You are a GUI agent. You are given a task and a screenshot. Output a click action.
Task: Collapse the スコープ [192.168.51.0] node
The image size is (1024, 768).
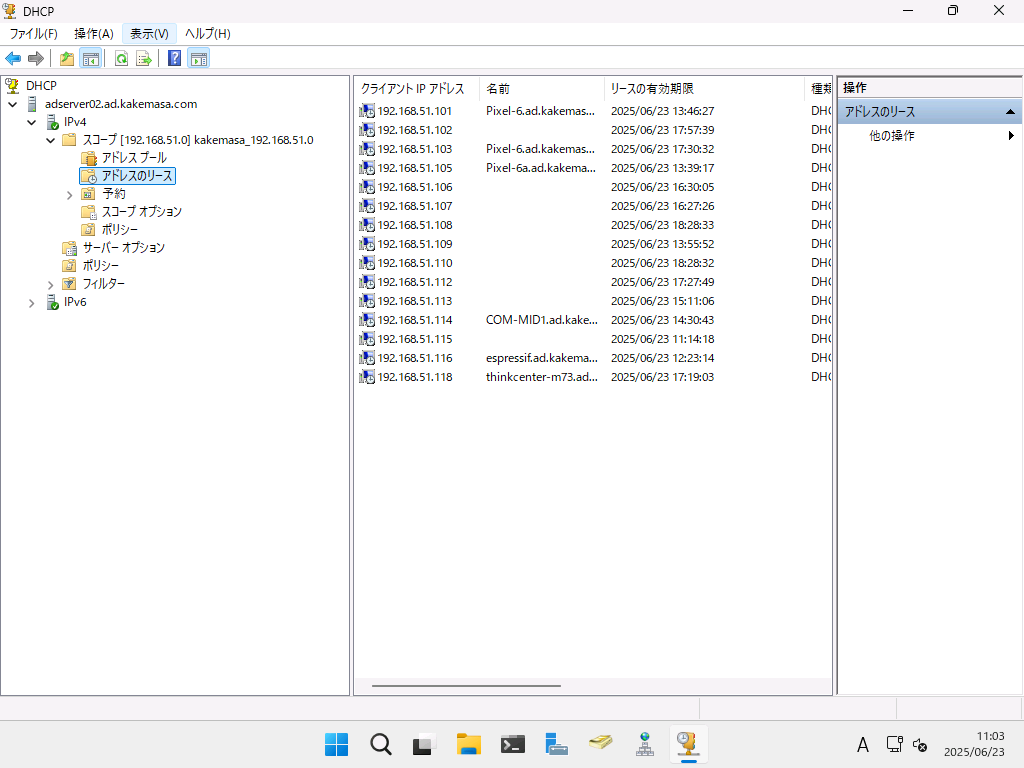(x=51, y=140)
